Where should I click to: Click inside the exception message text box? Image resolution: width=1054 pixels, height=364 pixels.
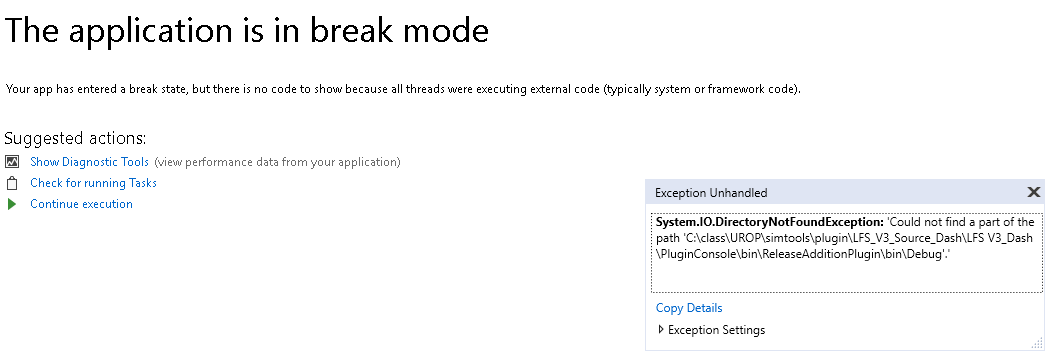pos(846,253)
